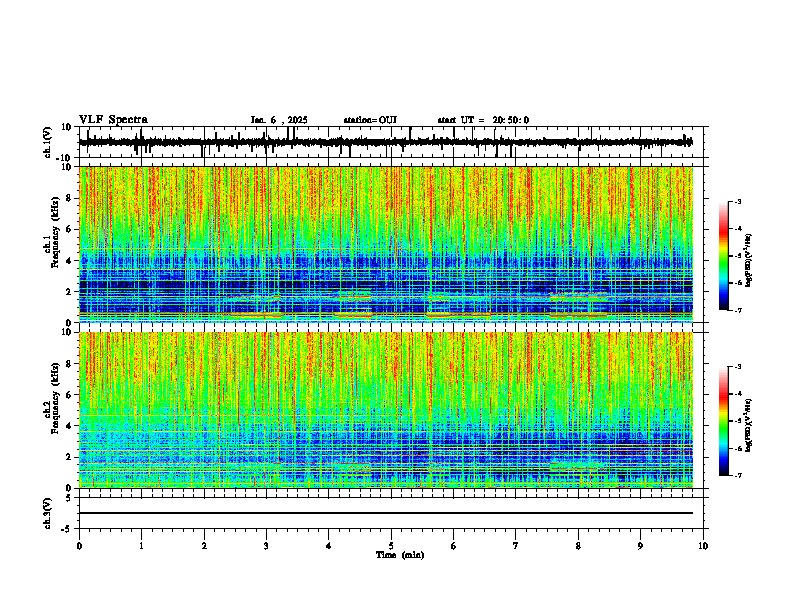Click time axis tick label "1"
The width and height of the screenshot is (792, 612).
(x=141, y=546)
